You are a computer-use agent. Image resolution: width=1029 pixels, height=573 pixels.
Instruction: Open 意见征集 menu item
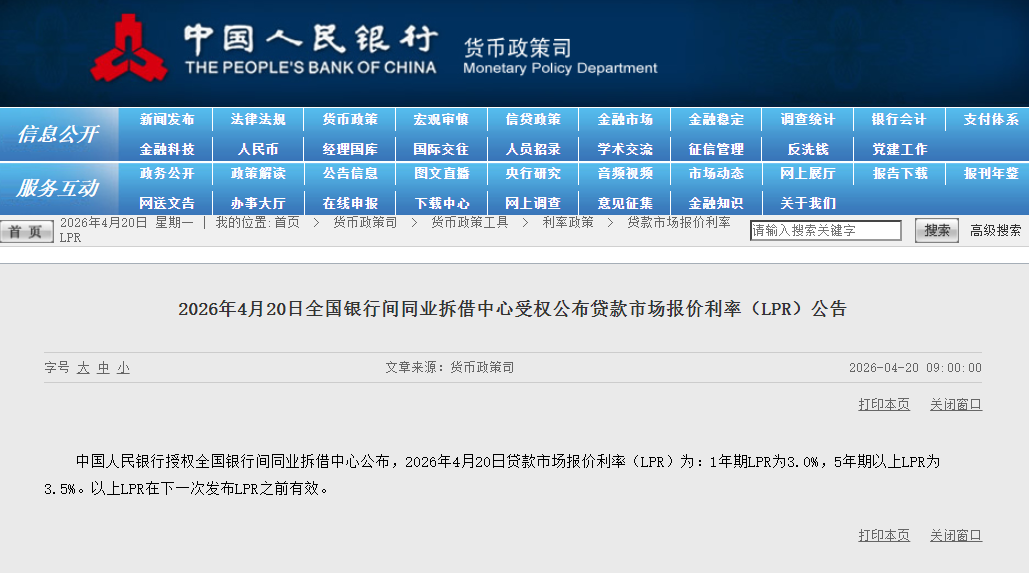click(625, 203)
